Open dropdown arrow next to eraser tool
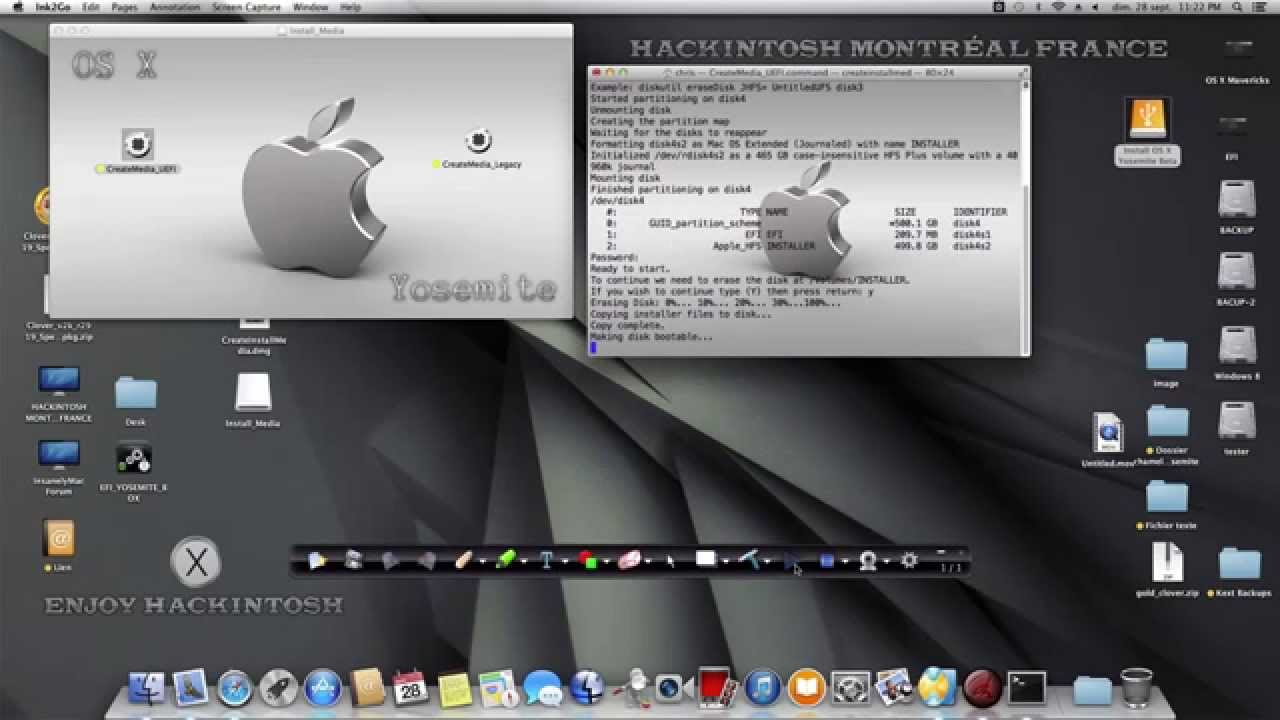This screenshot has width=1280, height=720. [x=648, y=562]
